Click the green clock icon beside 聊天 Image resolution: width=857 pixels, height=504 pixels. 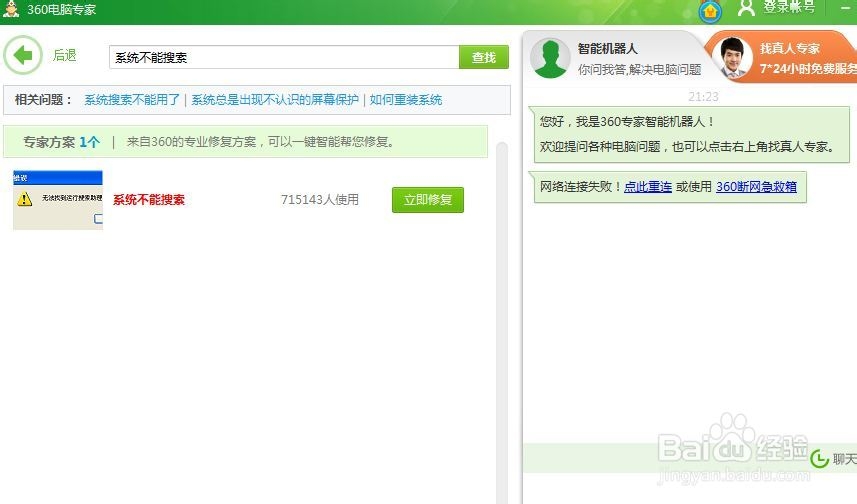pyautogui.click(x=819, y=459)
